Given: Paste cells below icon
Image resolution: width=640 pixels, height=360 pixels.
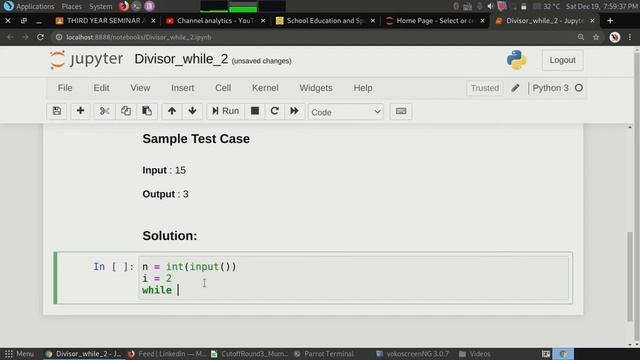Looking at the screenshot, I should [x=147, y=111].
